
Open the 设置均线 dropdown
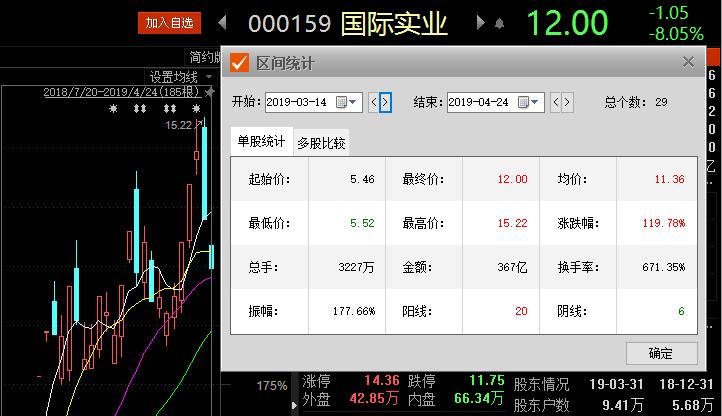click(180, 76)
